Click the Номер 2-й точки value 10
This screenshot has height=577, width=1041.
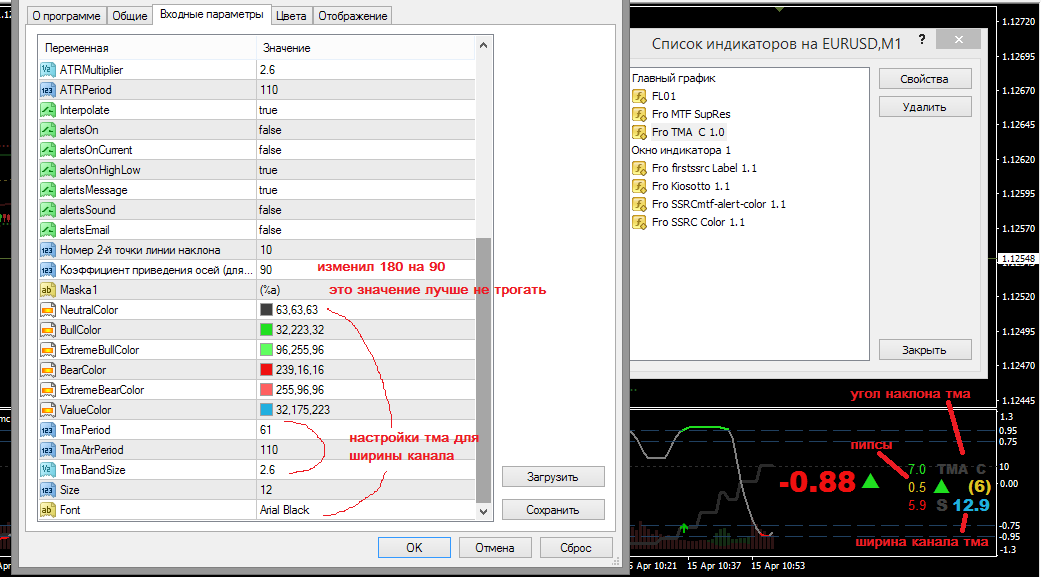pyautogui.click(x=266, y=250)
